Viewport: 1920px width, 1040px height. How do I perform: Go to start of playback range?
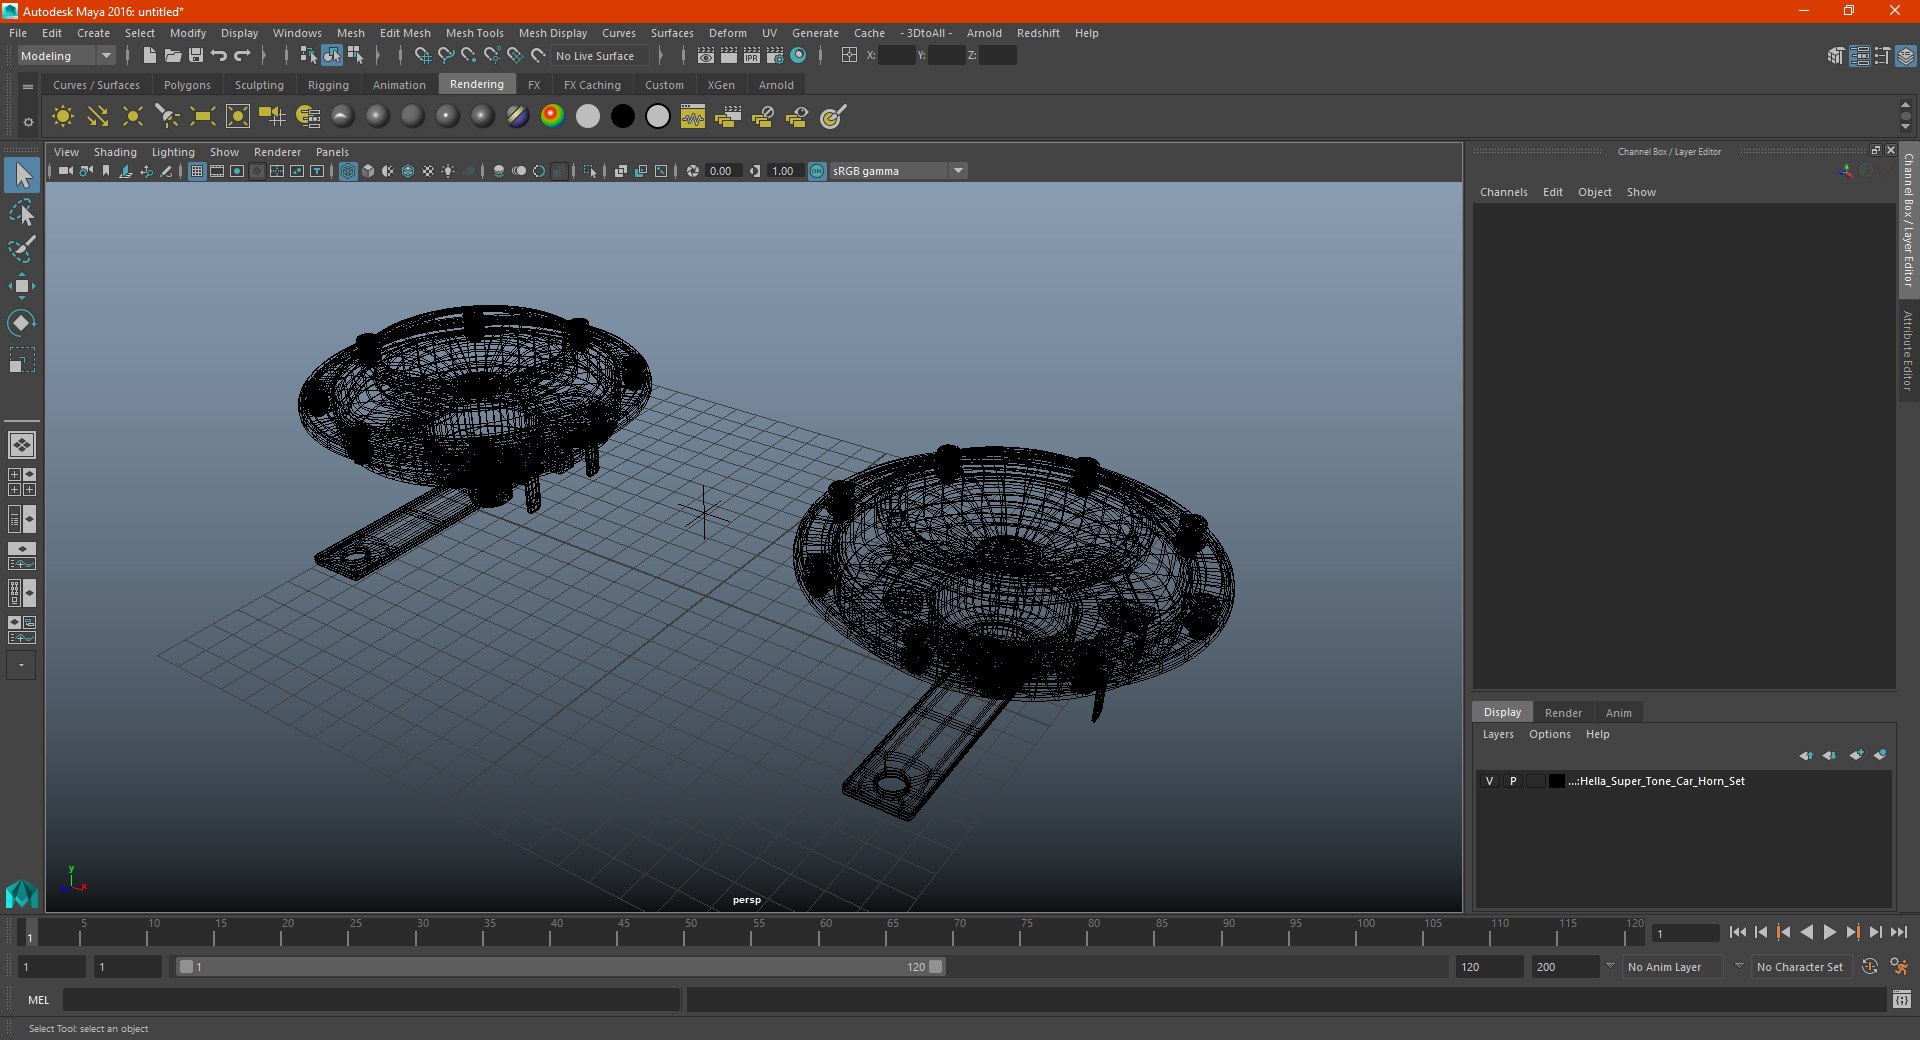(1738, 932)
